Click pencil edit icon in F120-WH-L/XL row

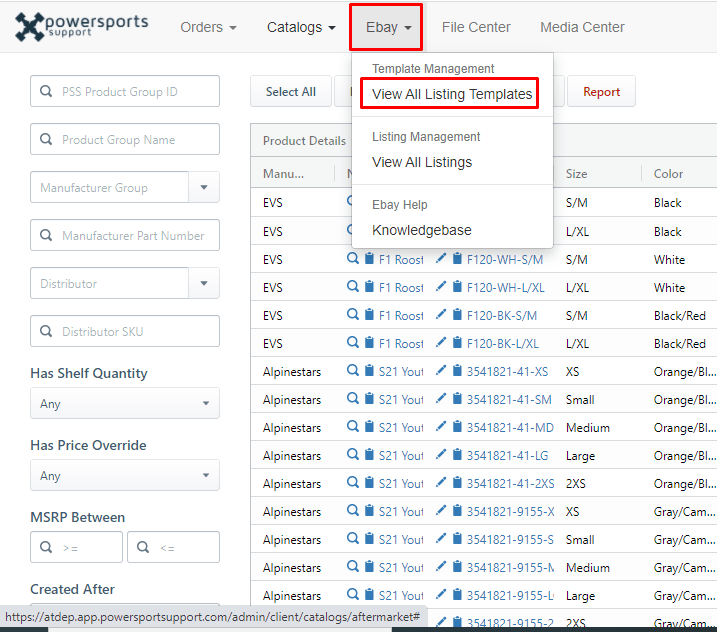(441, 286)
